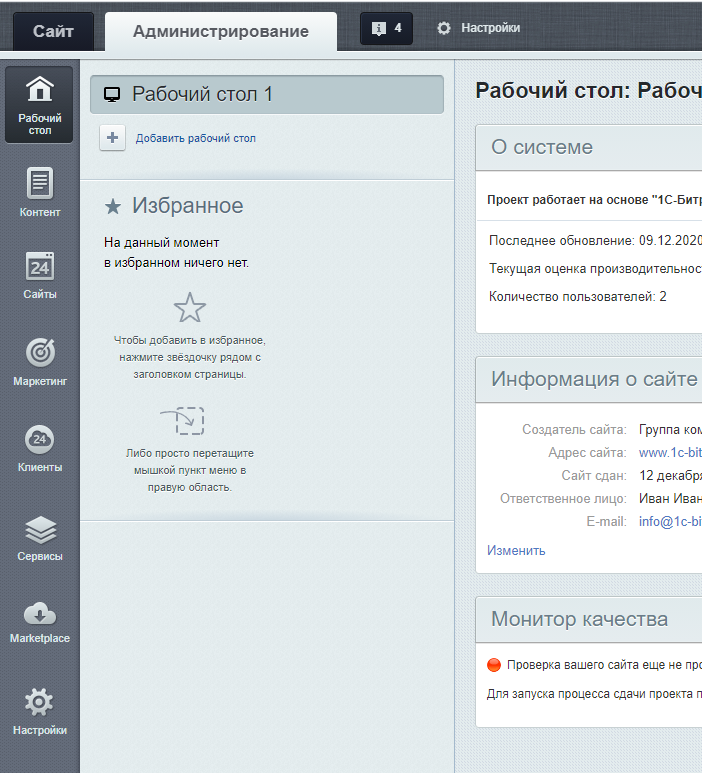The image size is (702, 773).
Task: Select Рабочий стол 1 in the menu
Action: pos(267,95)
